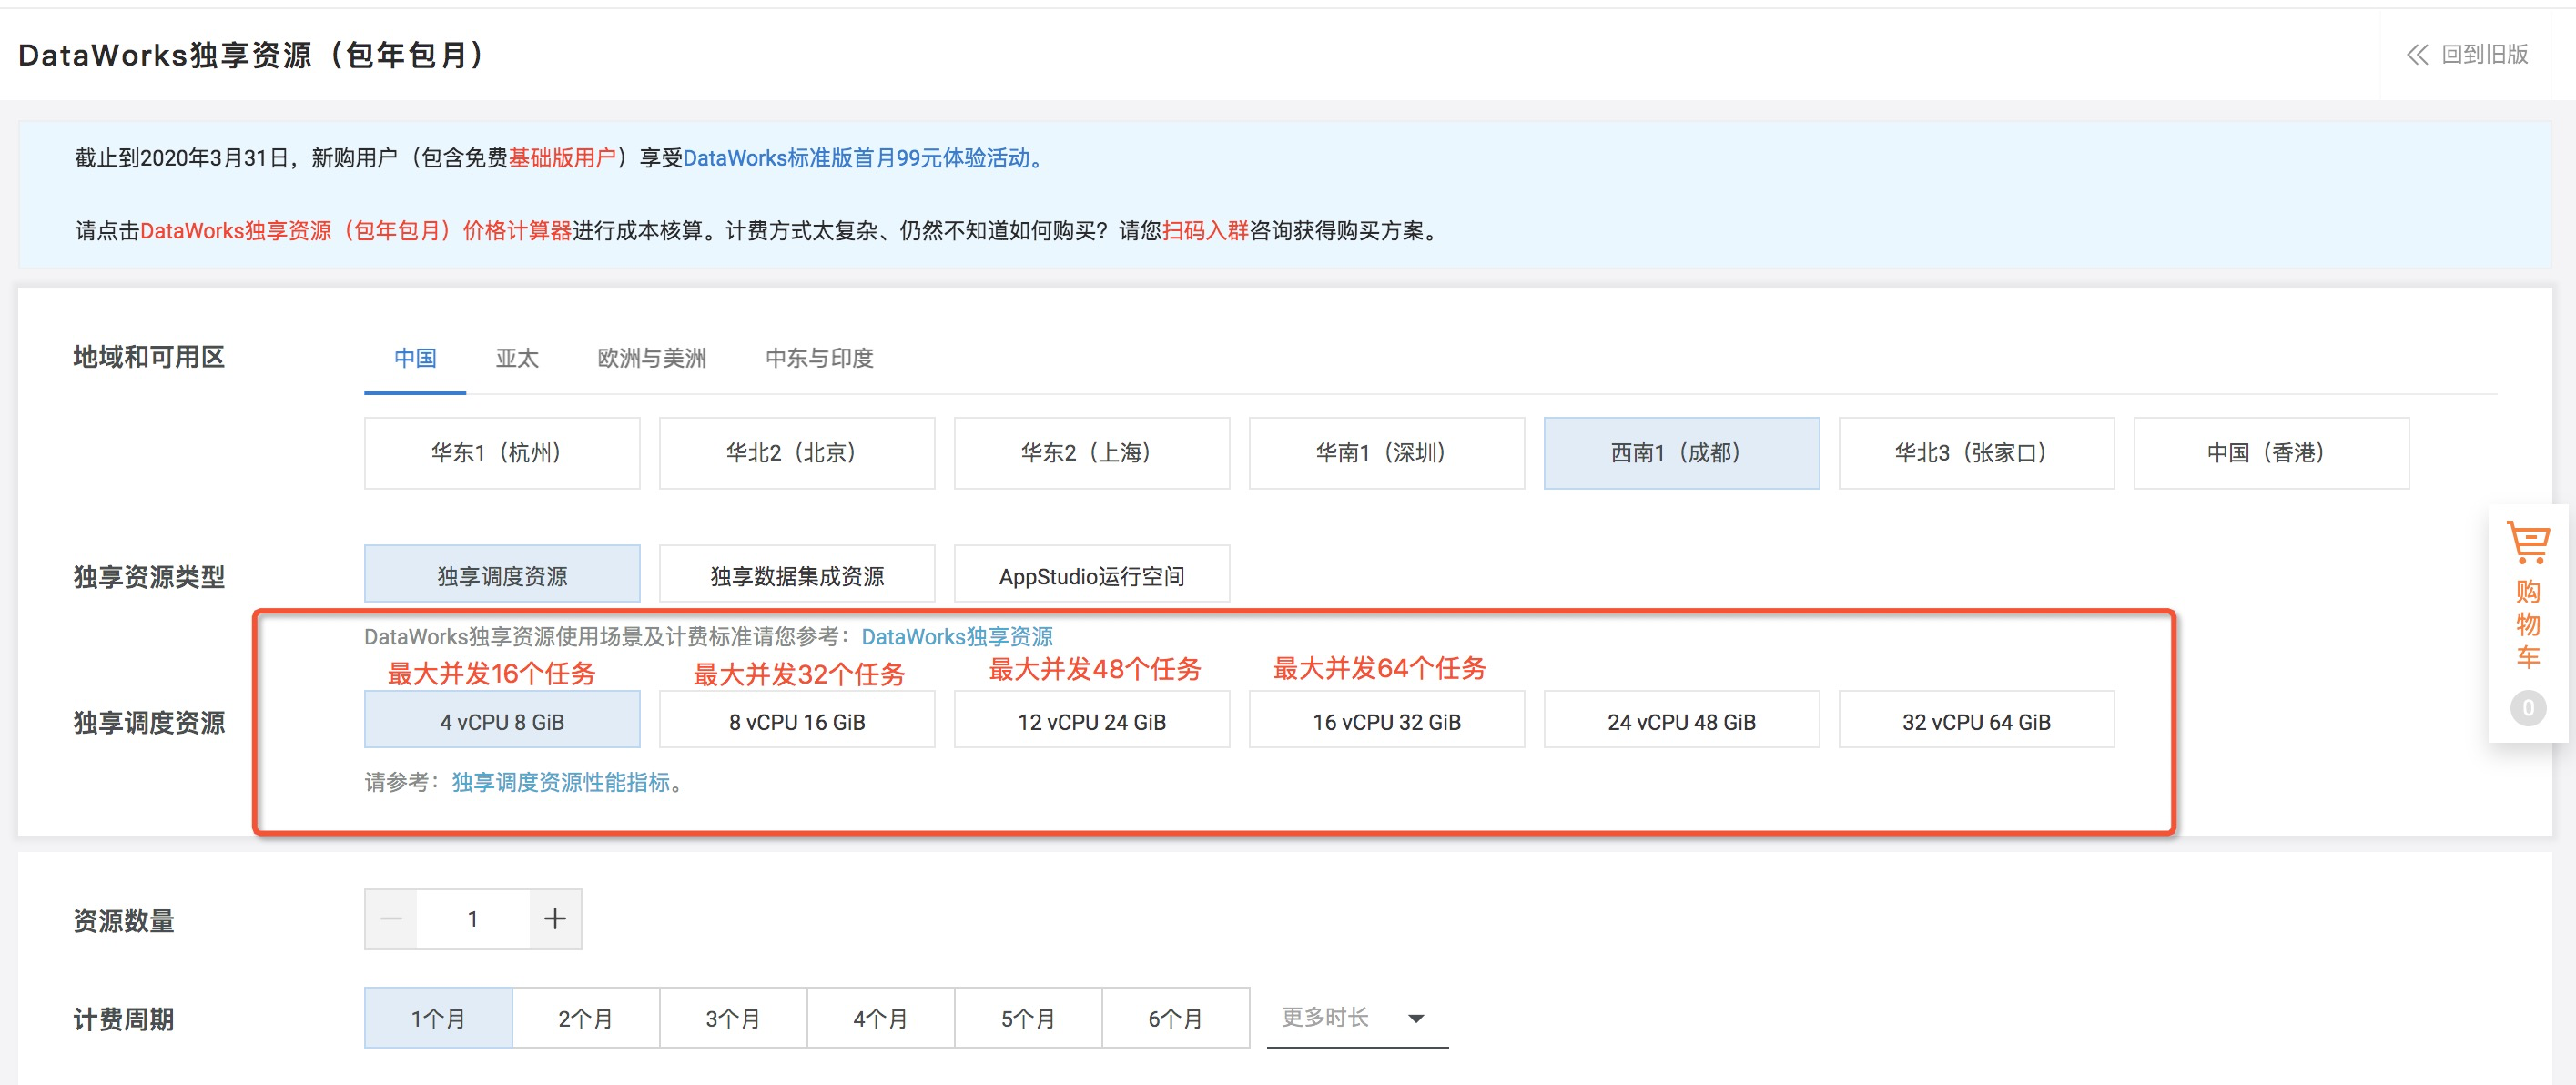2576x1085 pixels.
Task: Open the 中东与印度 tab
Action: pos(819,357)
